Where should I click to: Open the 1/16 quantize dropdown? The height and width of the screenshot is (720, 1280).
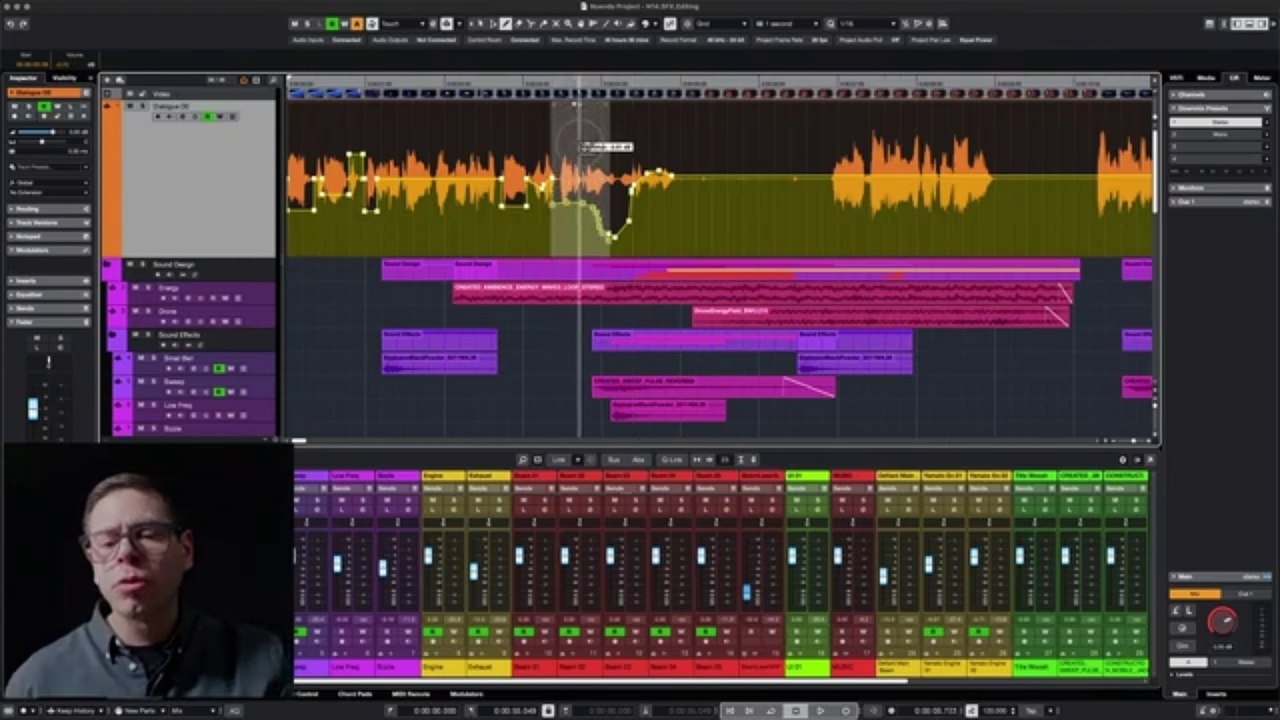(x=867, y=23)
